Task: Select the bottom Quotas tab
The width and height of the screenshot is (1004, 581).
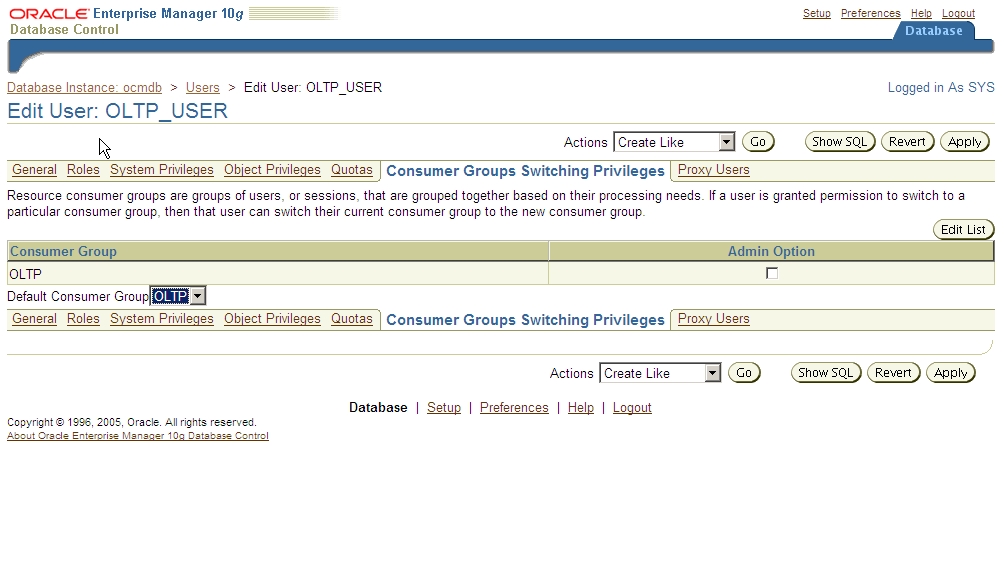Action: click(x=352, y=318)
